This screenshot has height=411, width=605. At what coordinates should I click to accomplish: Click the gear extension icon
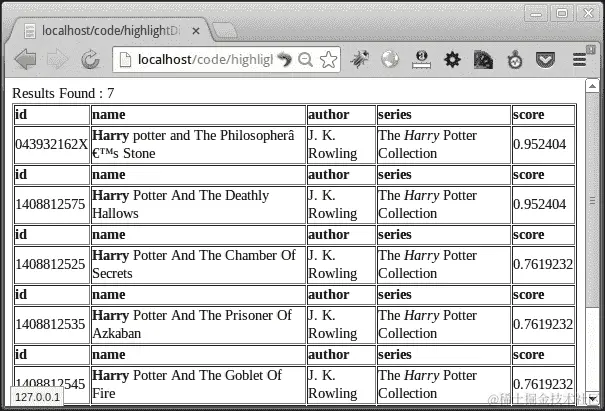click(452, 60)
